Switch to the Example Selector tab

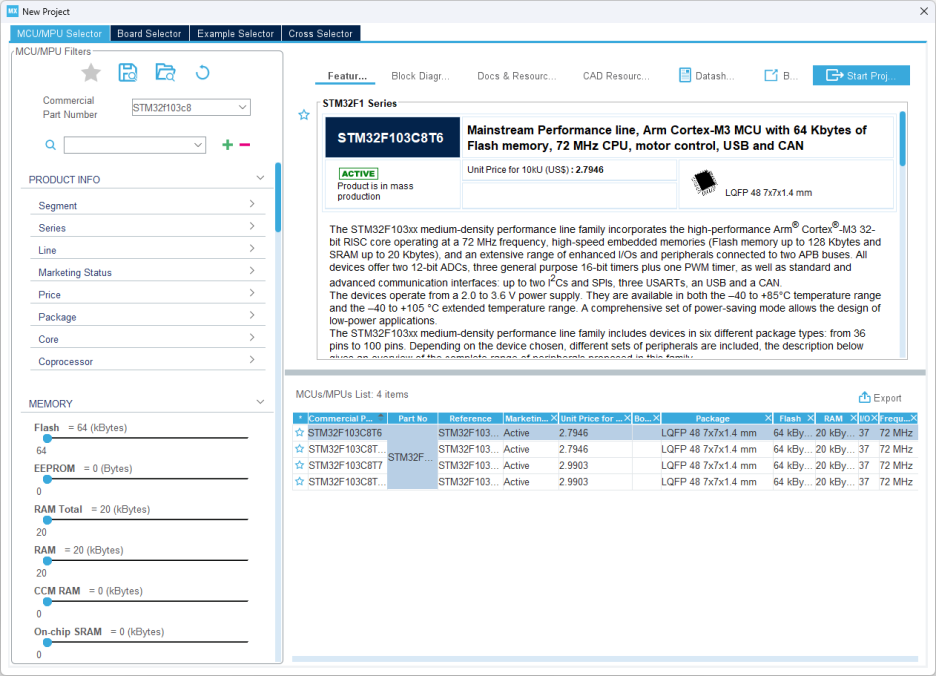tap(235, 33)
